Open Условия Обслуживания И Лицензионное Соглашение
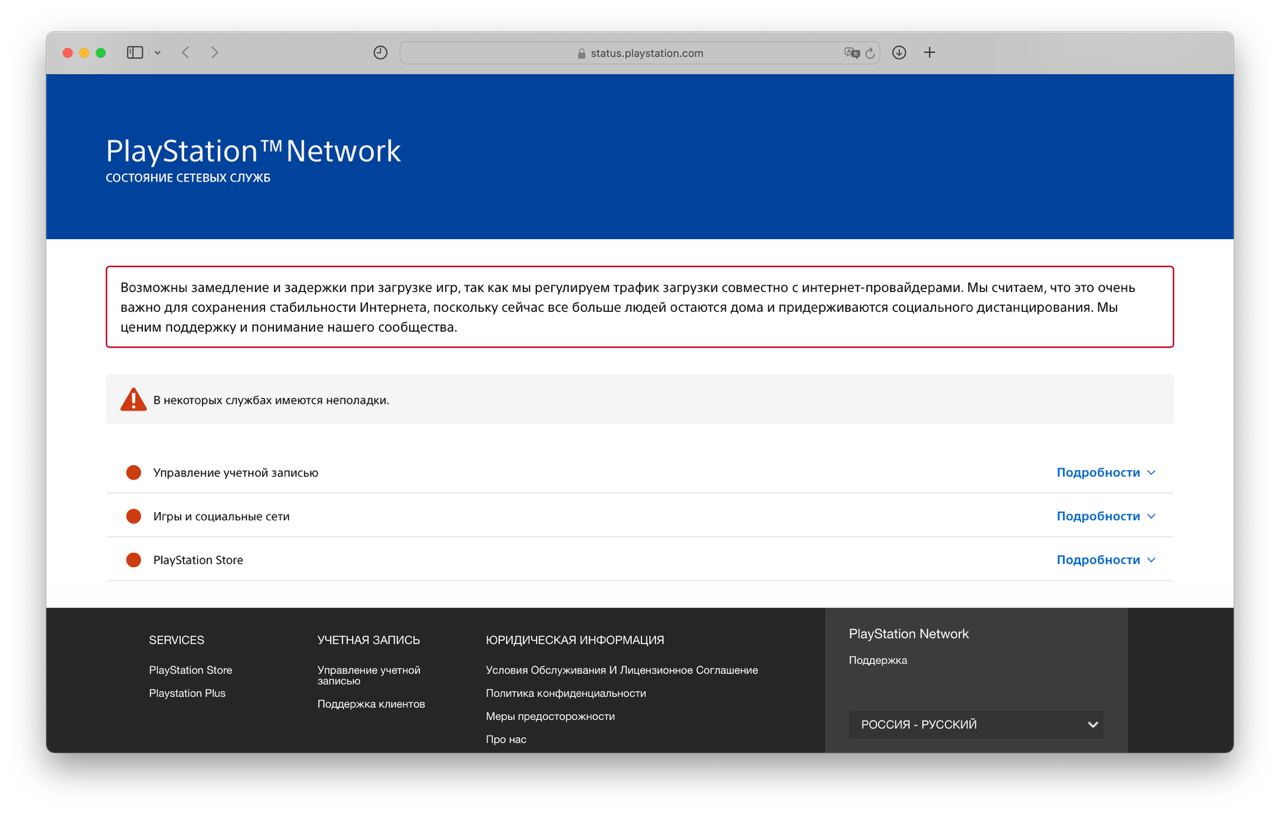Screen dimensions: 1280x814 [x=622, y=670]
